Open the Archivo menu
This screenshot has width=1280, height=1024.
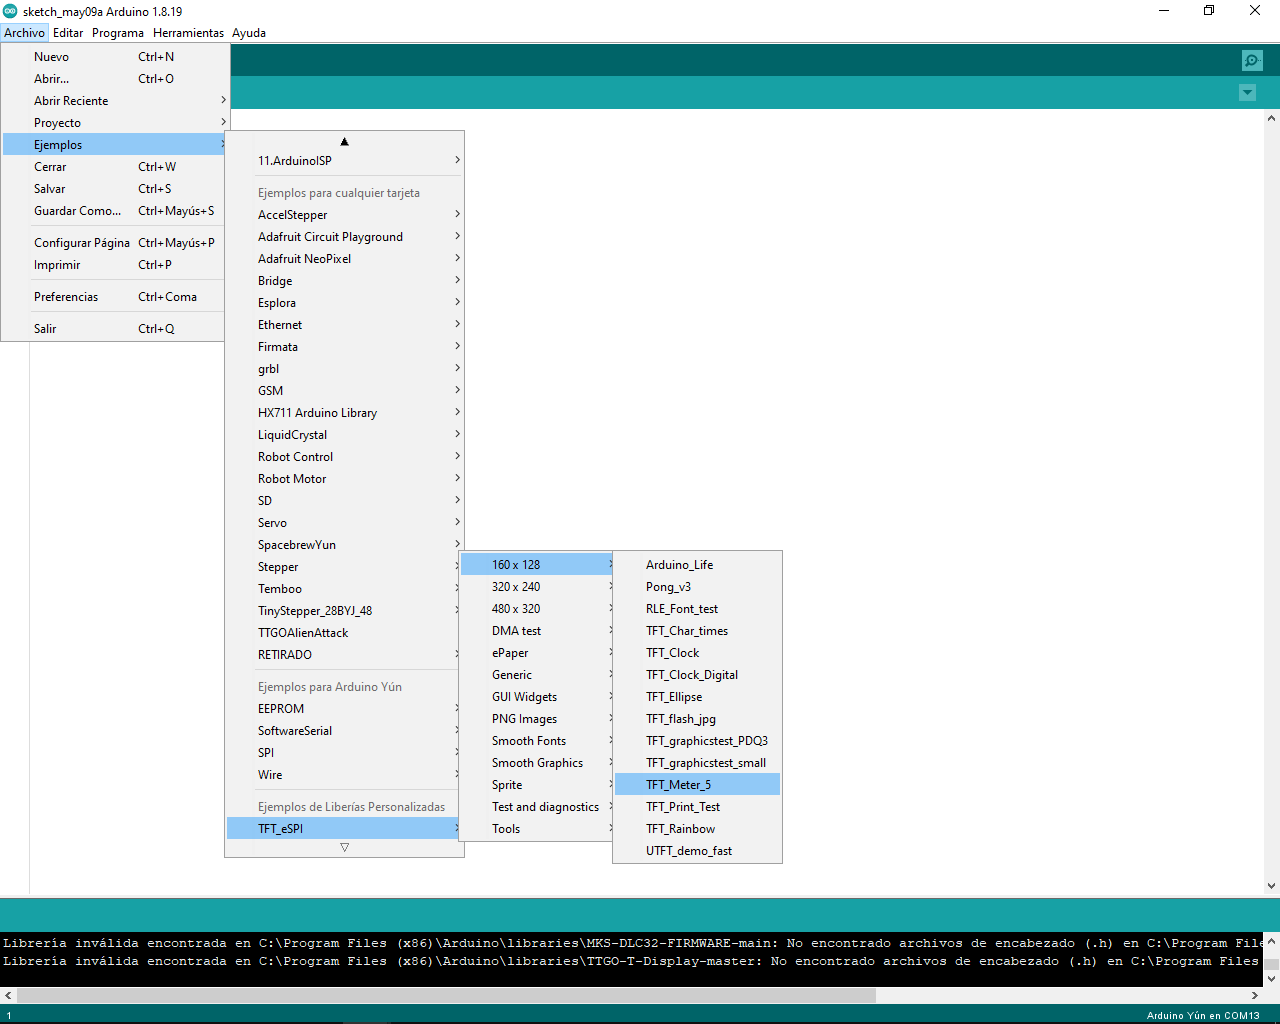click(24, 33)
